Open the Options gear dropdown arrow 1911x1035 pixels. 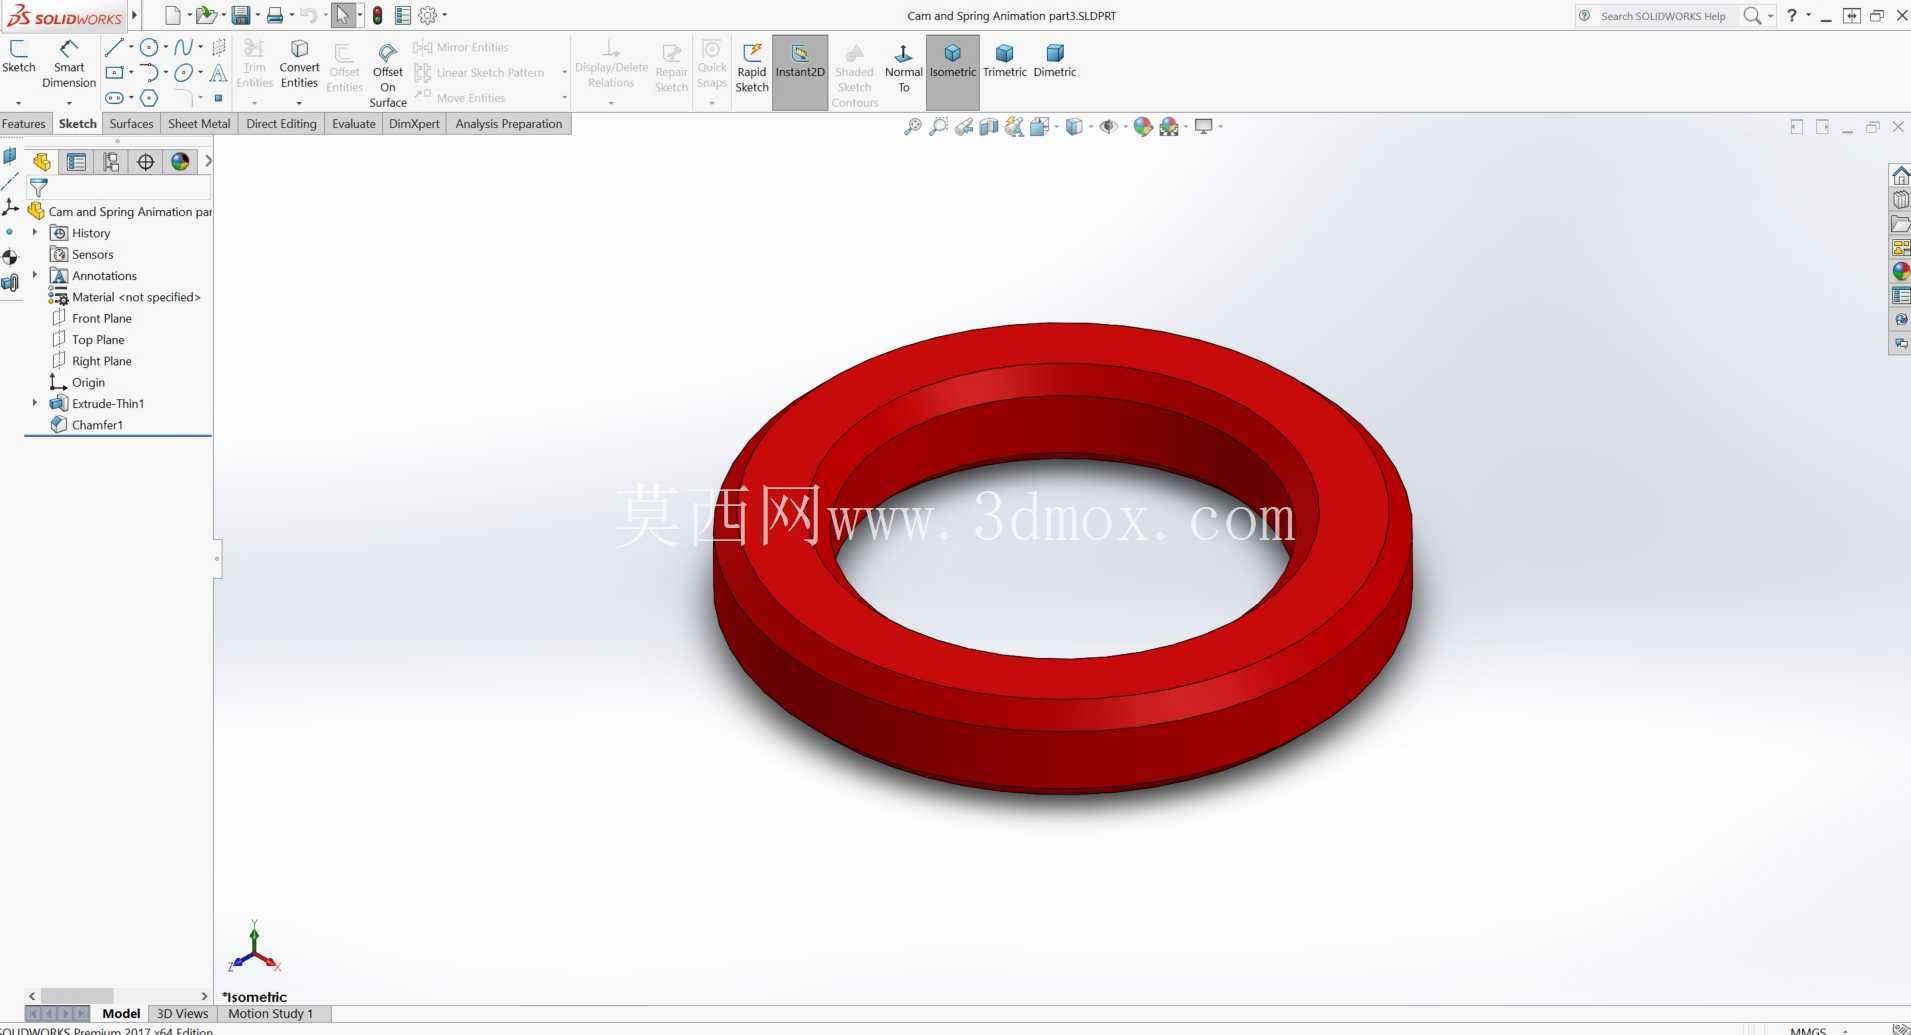tap(445, 15)
